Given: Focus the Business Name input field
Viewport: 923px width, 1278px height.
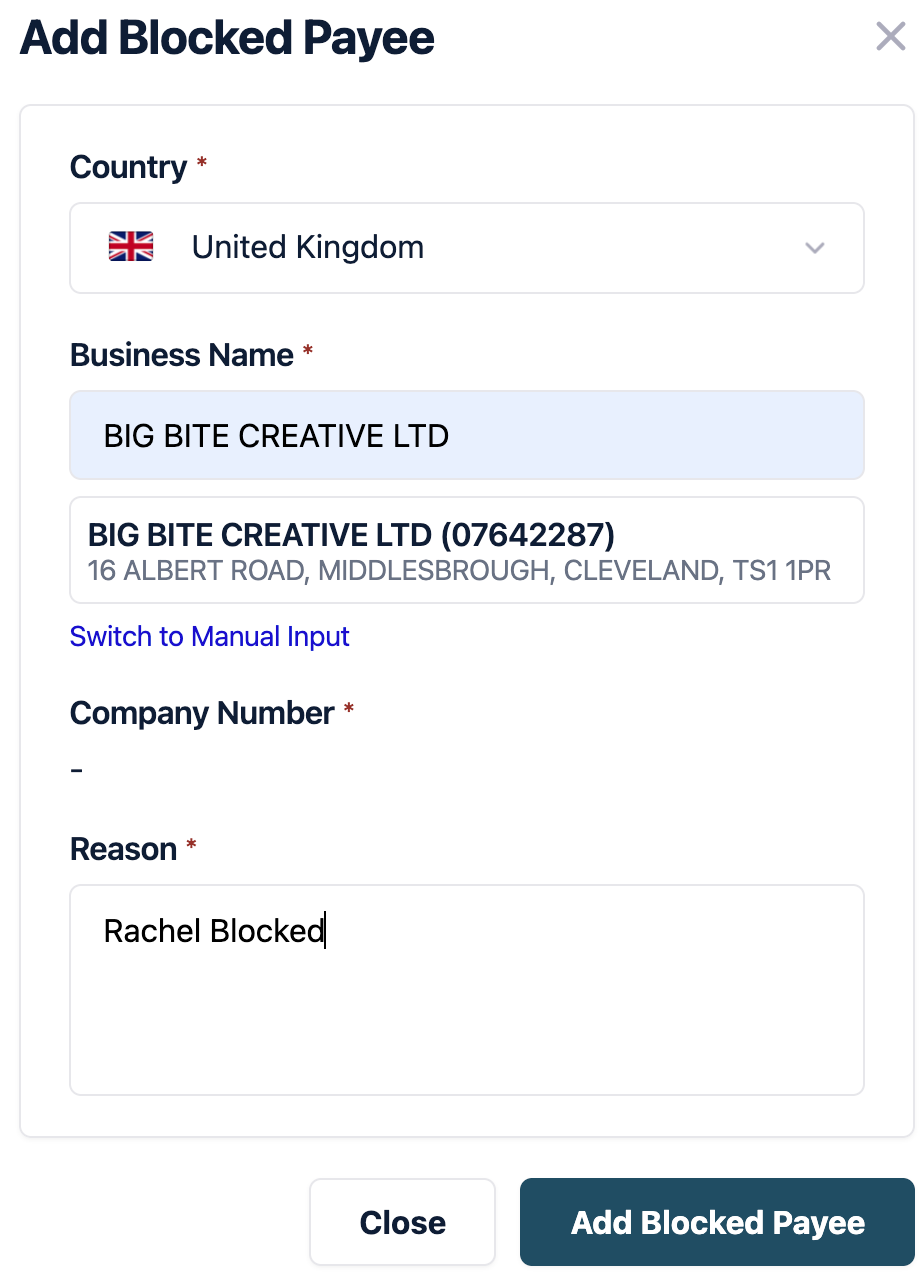Looking at the screenshot, I should [x=466, y=435].
